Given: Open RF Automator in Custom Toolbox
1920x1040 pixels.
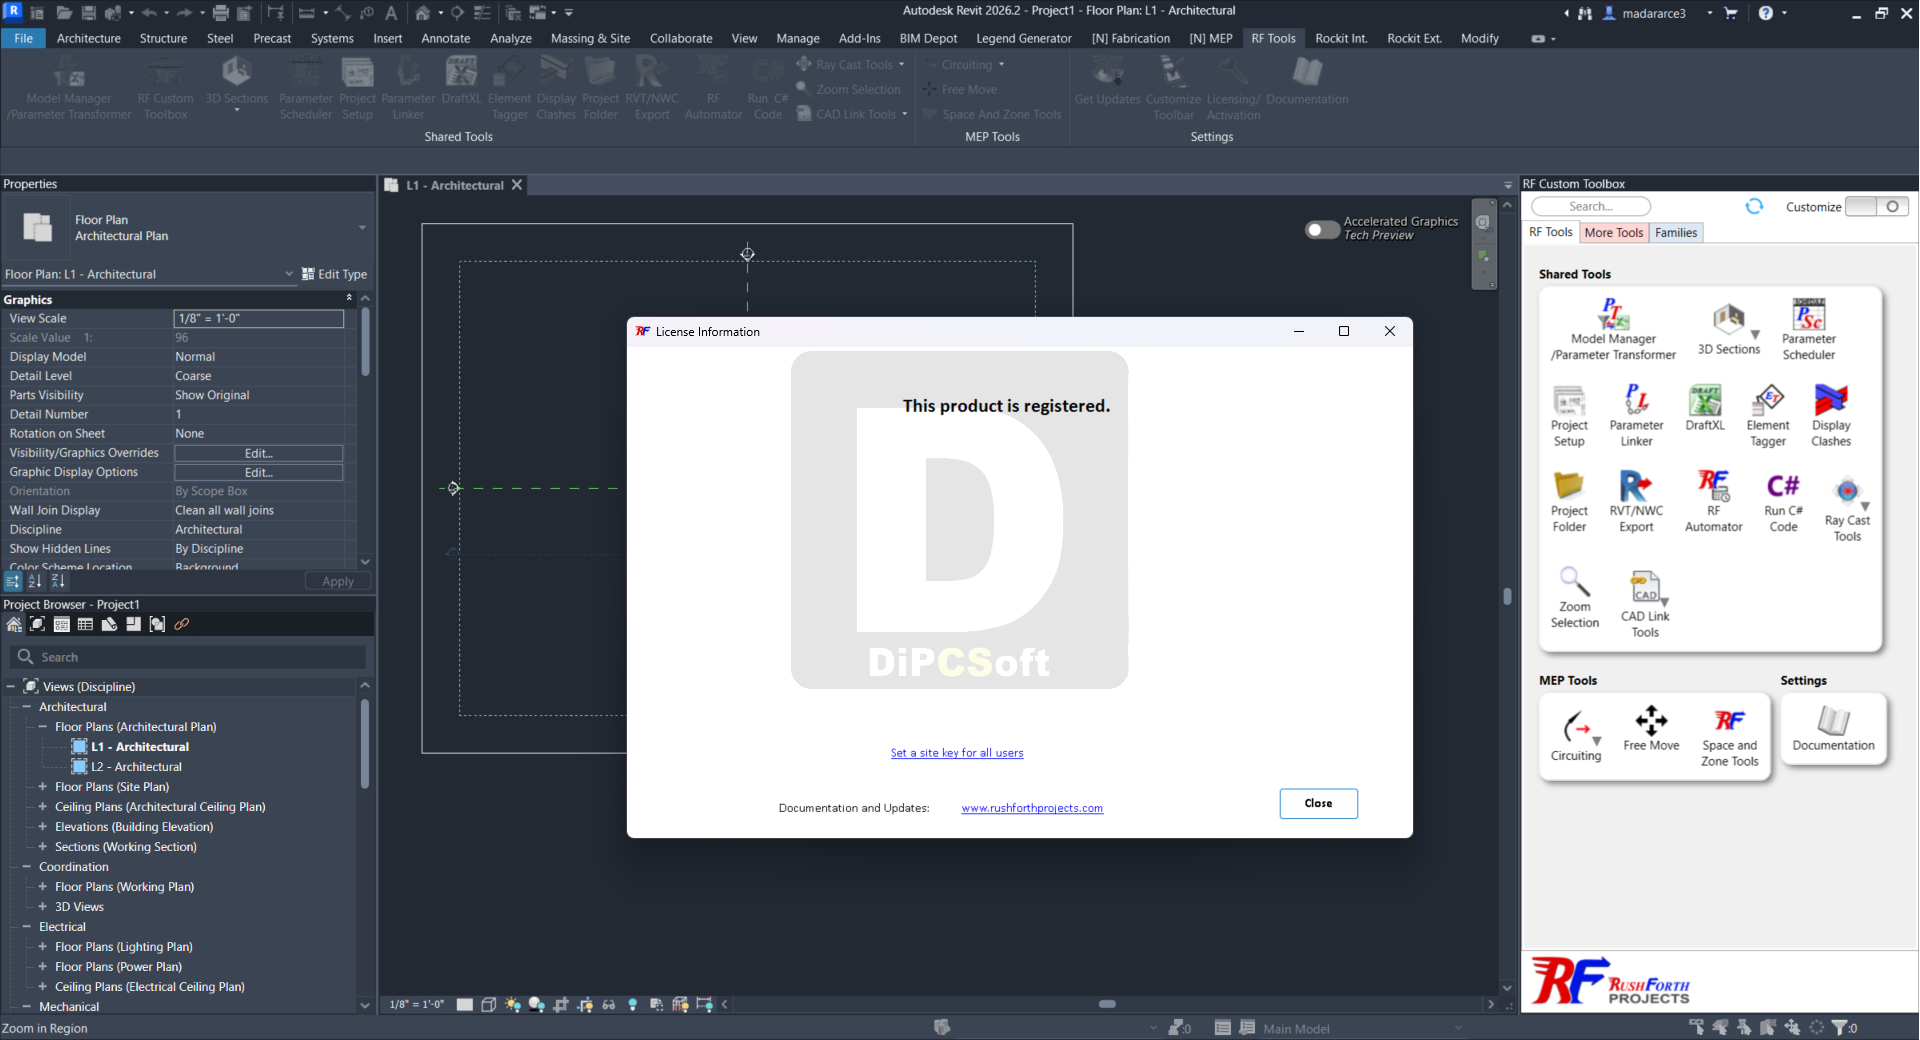Looking at the screenshot, I should (1713, 502).
